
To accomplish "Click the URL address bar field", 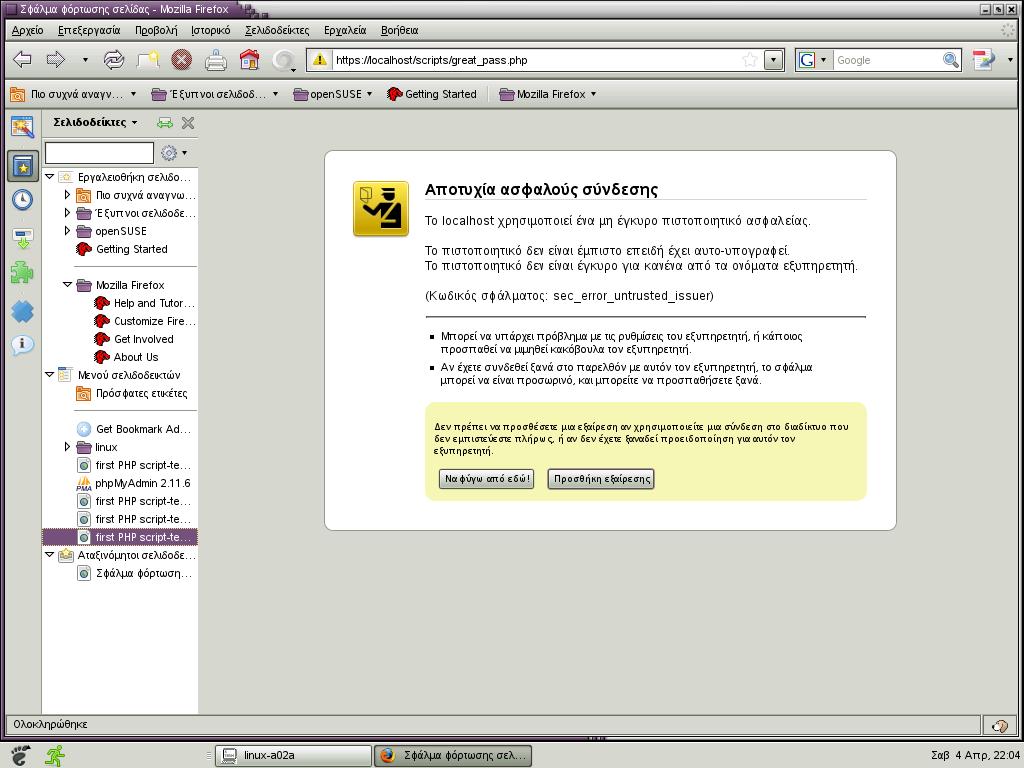I will coord(536,60).
